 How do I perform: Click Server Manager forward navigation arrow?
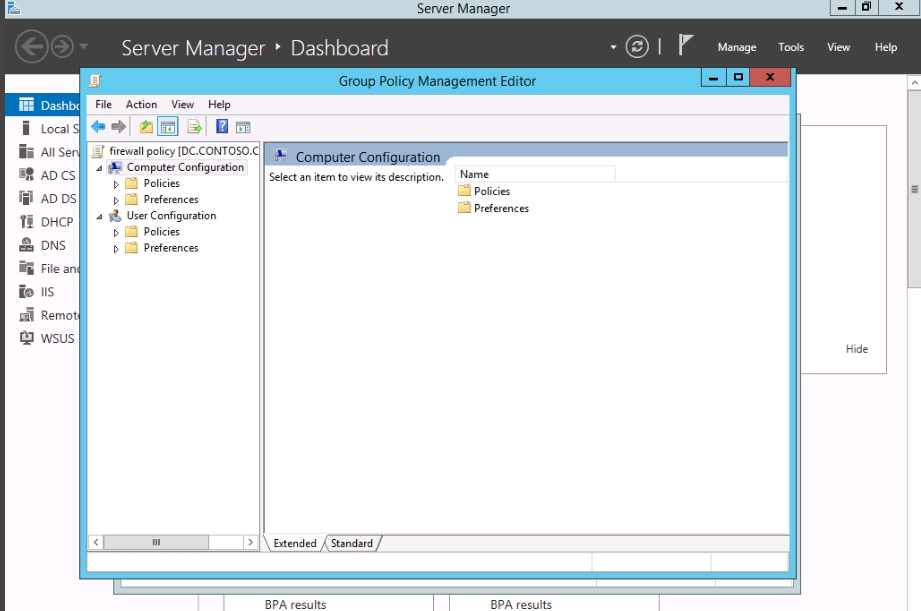click(62, 46)
